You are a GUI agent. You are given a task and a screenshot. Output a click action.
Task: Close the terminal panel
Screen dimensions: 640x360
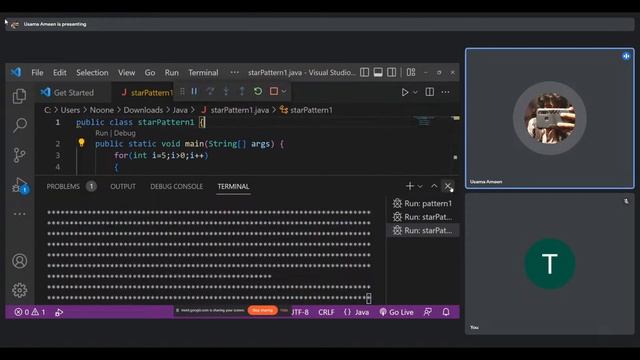coord(448,186)
